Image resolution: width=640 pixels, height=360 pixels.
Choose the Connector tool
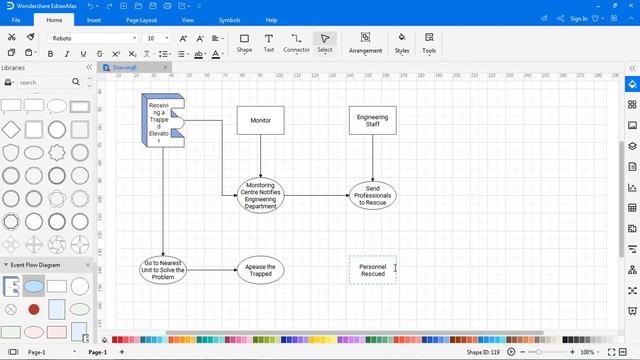[296, 43]
